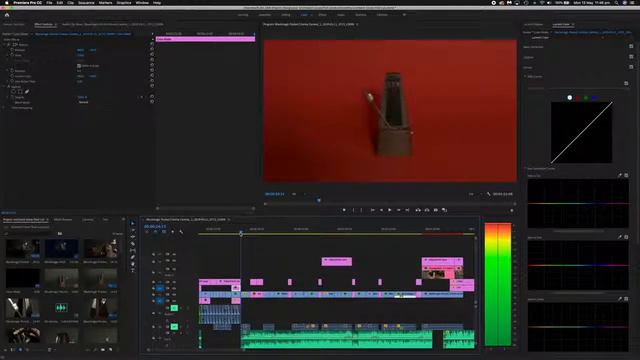Image resolution: width=640 pixels, height=360 pixels.
Task: Collapse the Hue Saturation Curves section
Action: [x=525, y=169]
